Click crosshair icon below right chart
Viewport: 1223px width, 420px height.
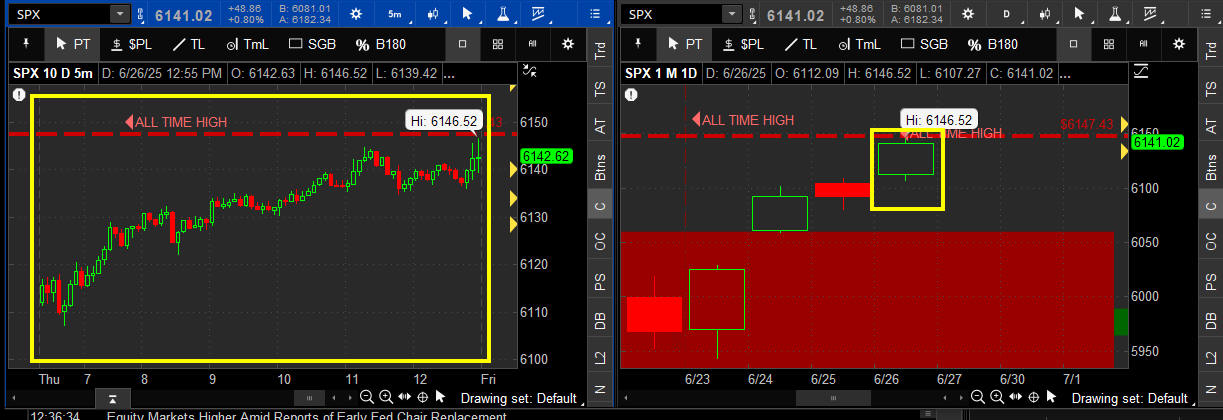click(x=1035, y=398)
